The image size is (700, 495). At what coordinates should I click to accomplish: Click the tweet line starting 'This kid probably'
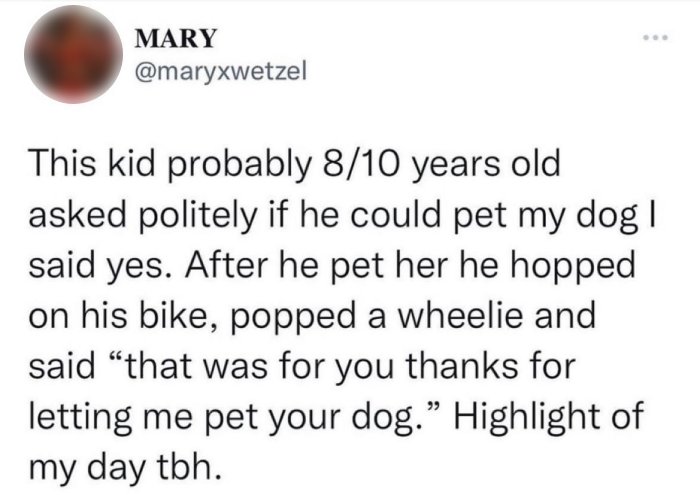coord(295,164)
